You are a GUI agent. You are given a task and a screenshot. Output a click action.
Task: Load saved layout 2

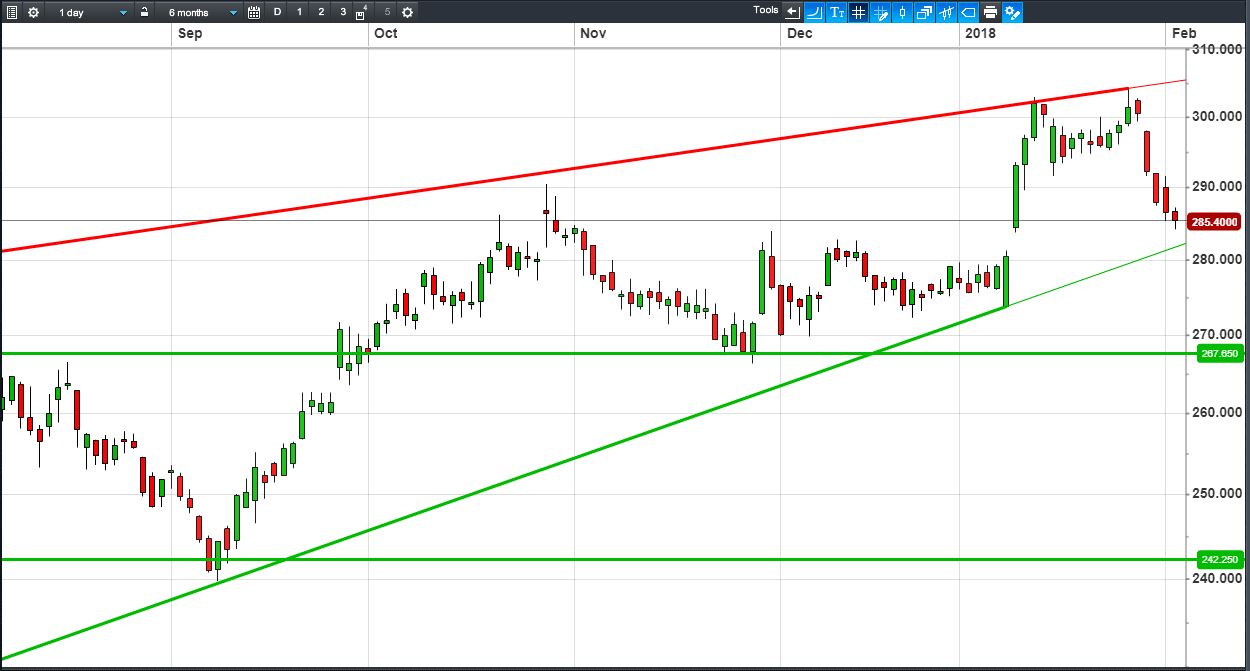[x=321, y=12]
